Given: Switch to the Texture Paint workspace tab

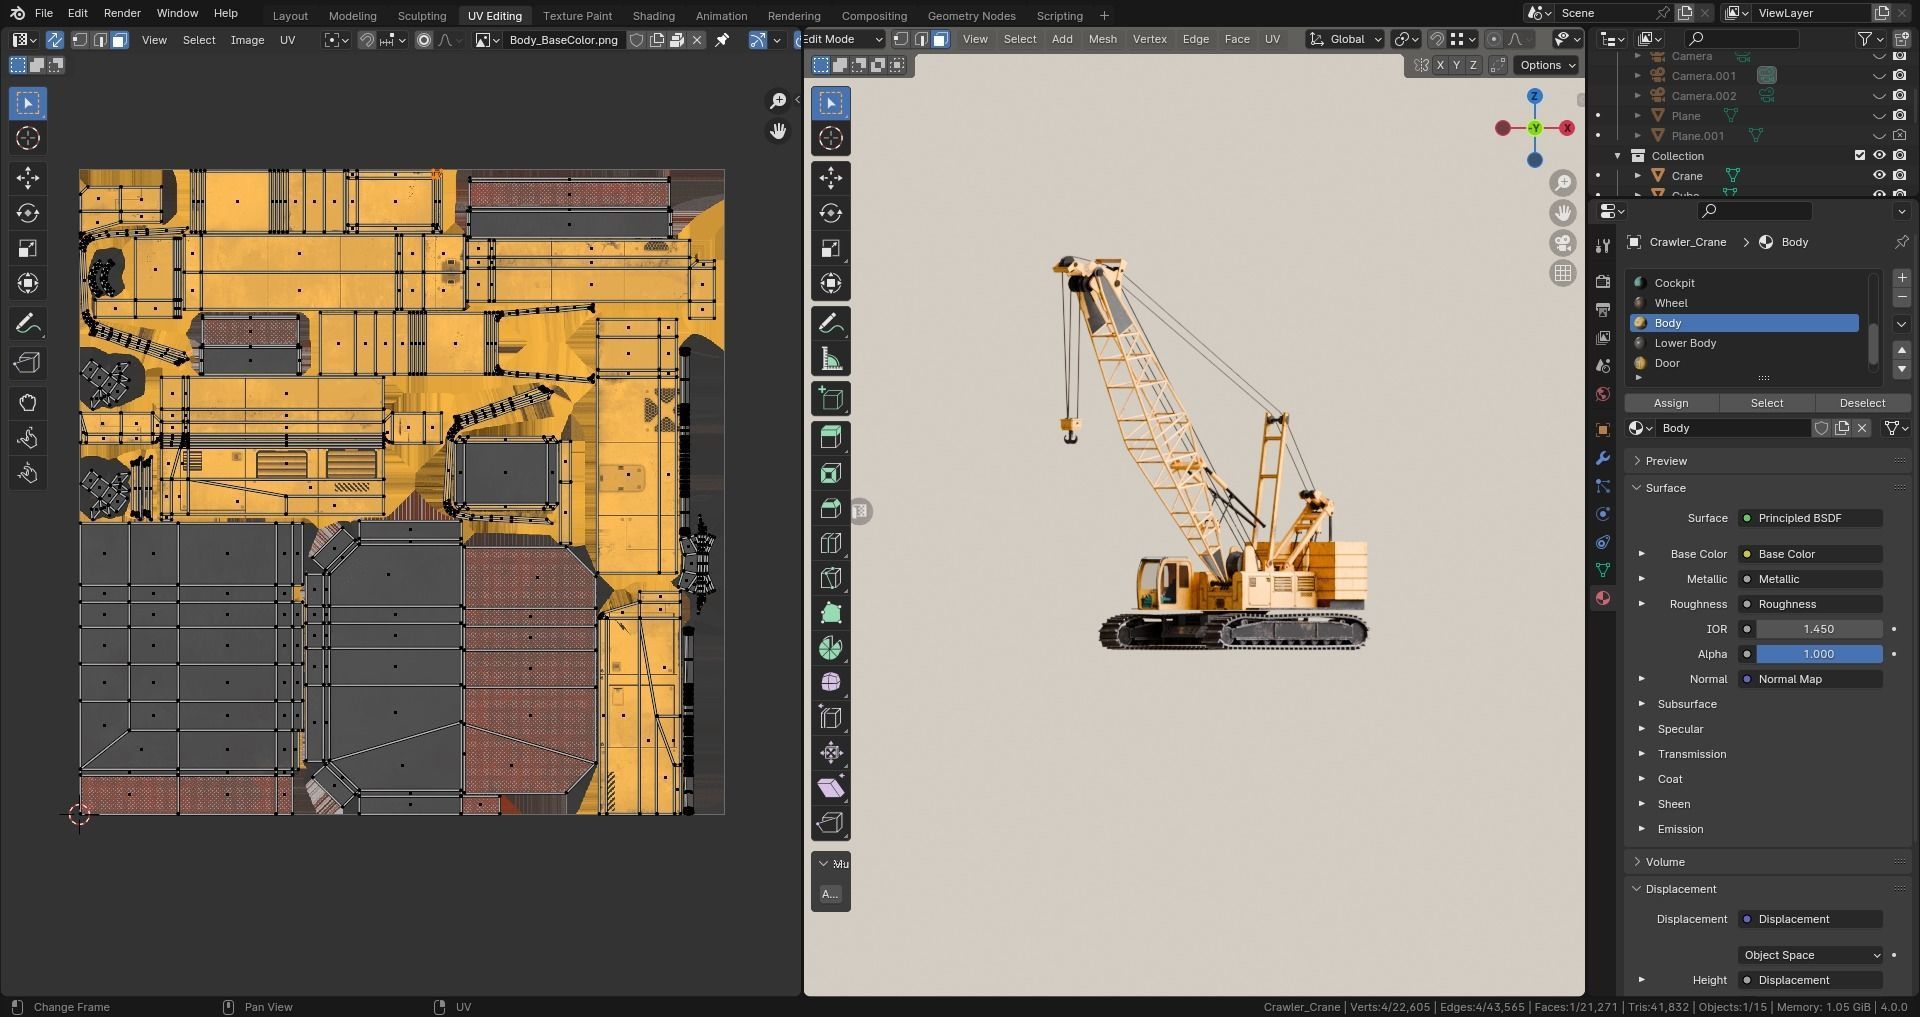Looking at the screenshot, I should pyautogui.click(x=577, y=15).
